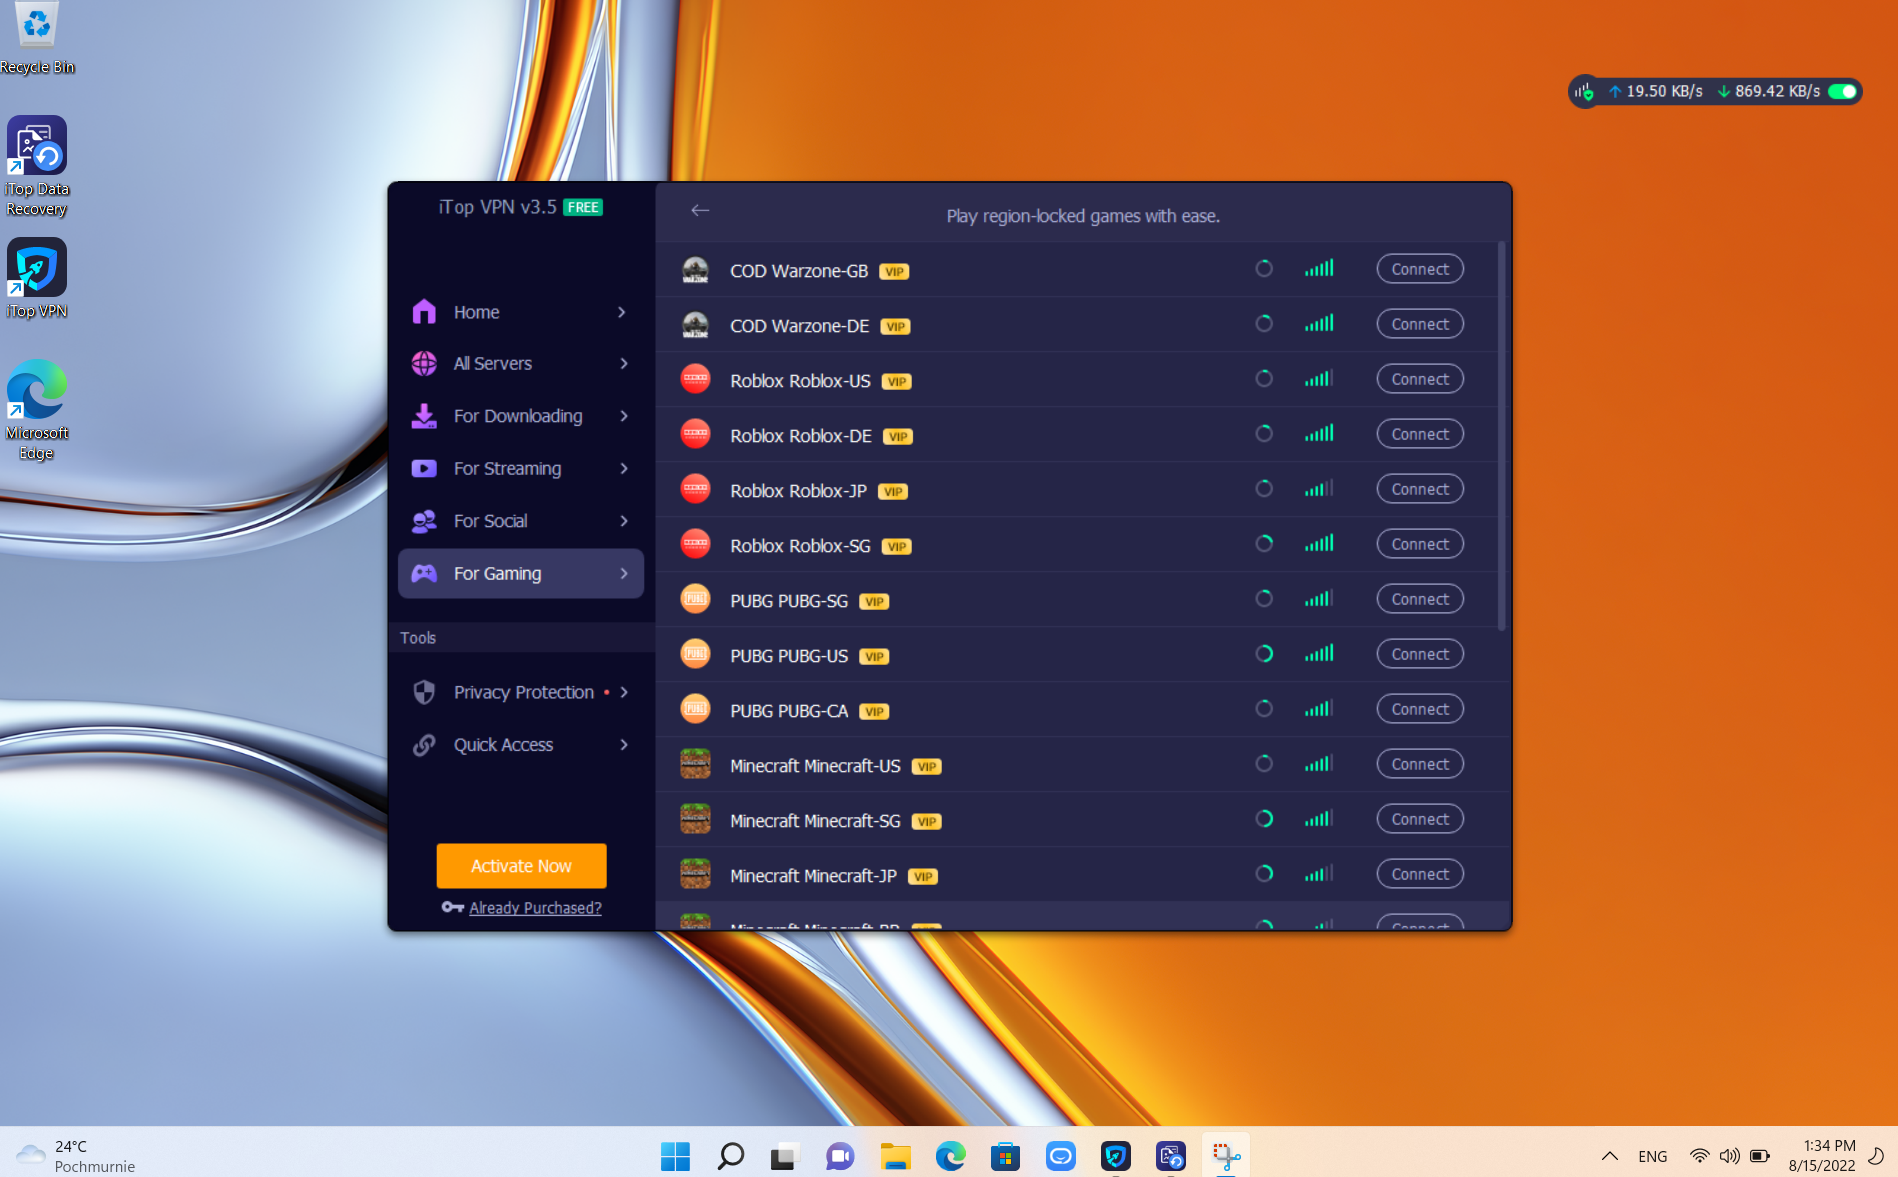Expand the Quick Access chevron
The image size is (1898, 1177).
tap(624, 745)
